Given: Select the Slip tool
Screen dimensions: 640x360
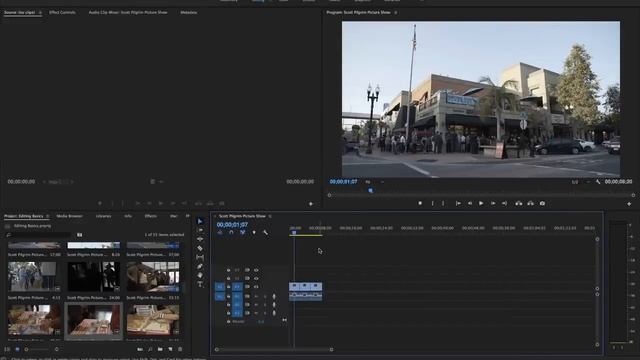Looking at the screenshot, I should [200, 257].
